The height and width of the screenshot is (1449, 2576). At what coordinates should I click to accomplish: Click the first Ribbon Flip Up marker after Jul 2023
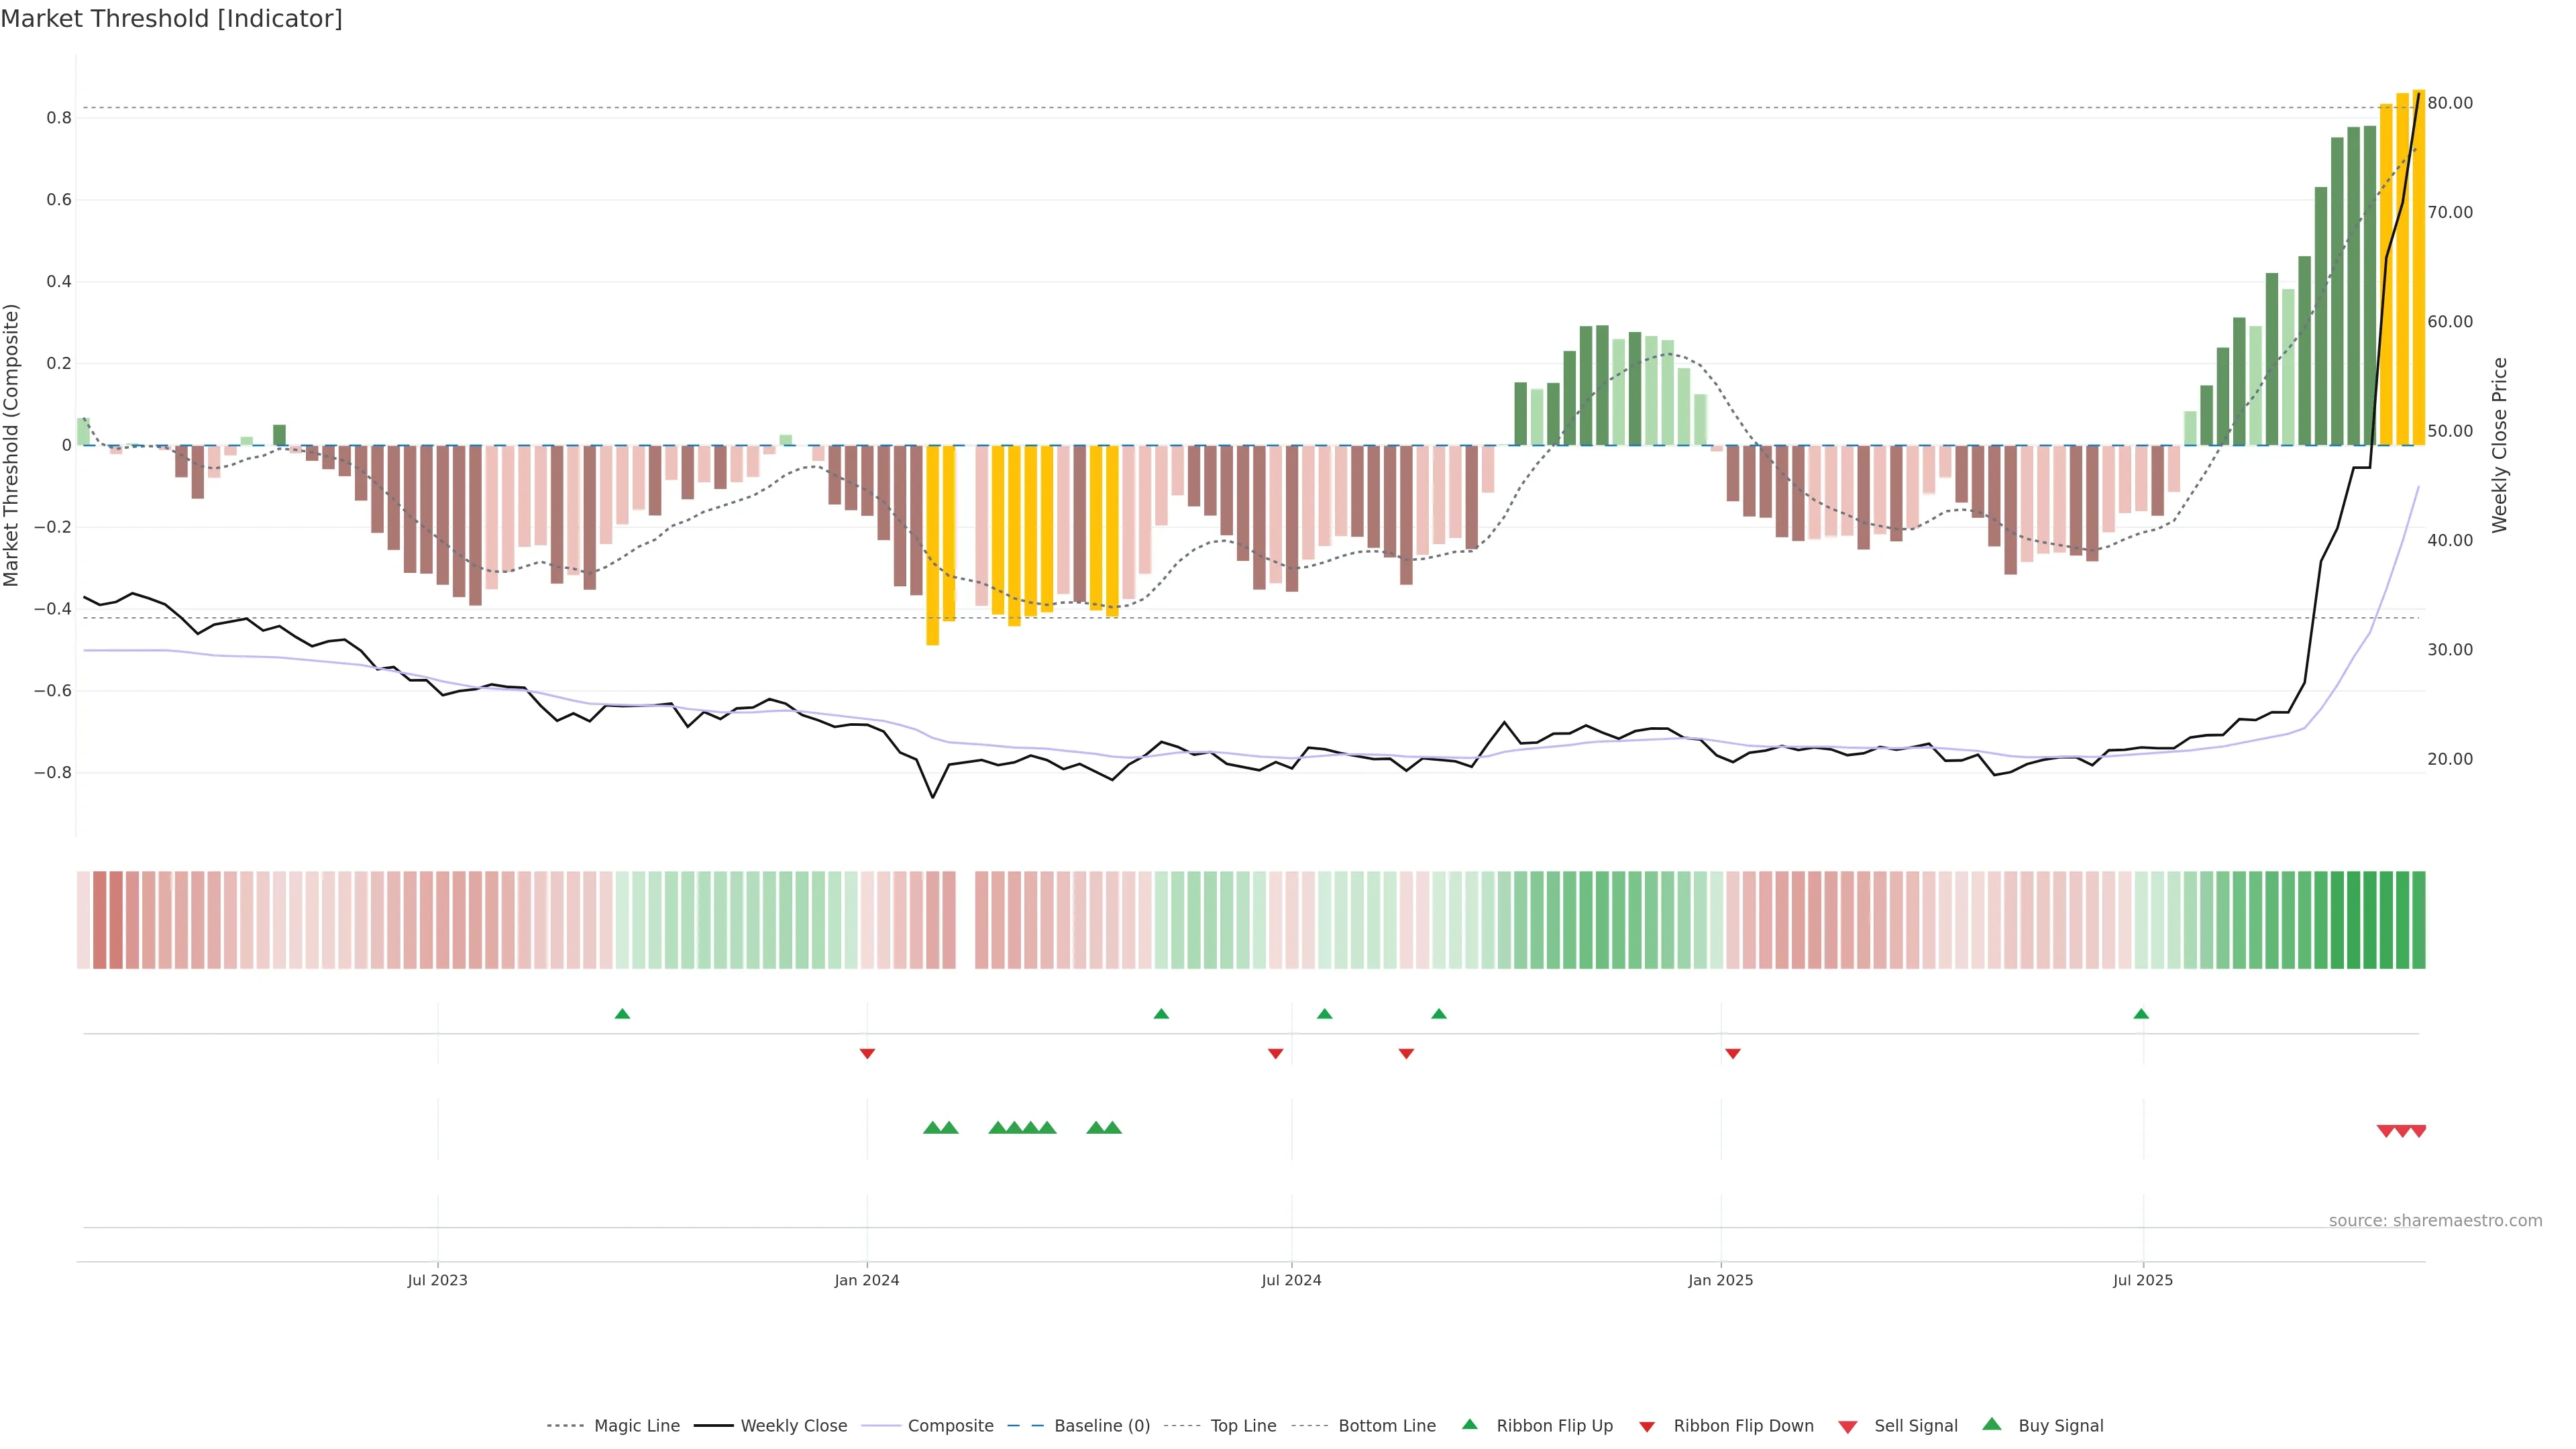pos(622,1014)
